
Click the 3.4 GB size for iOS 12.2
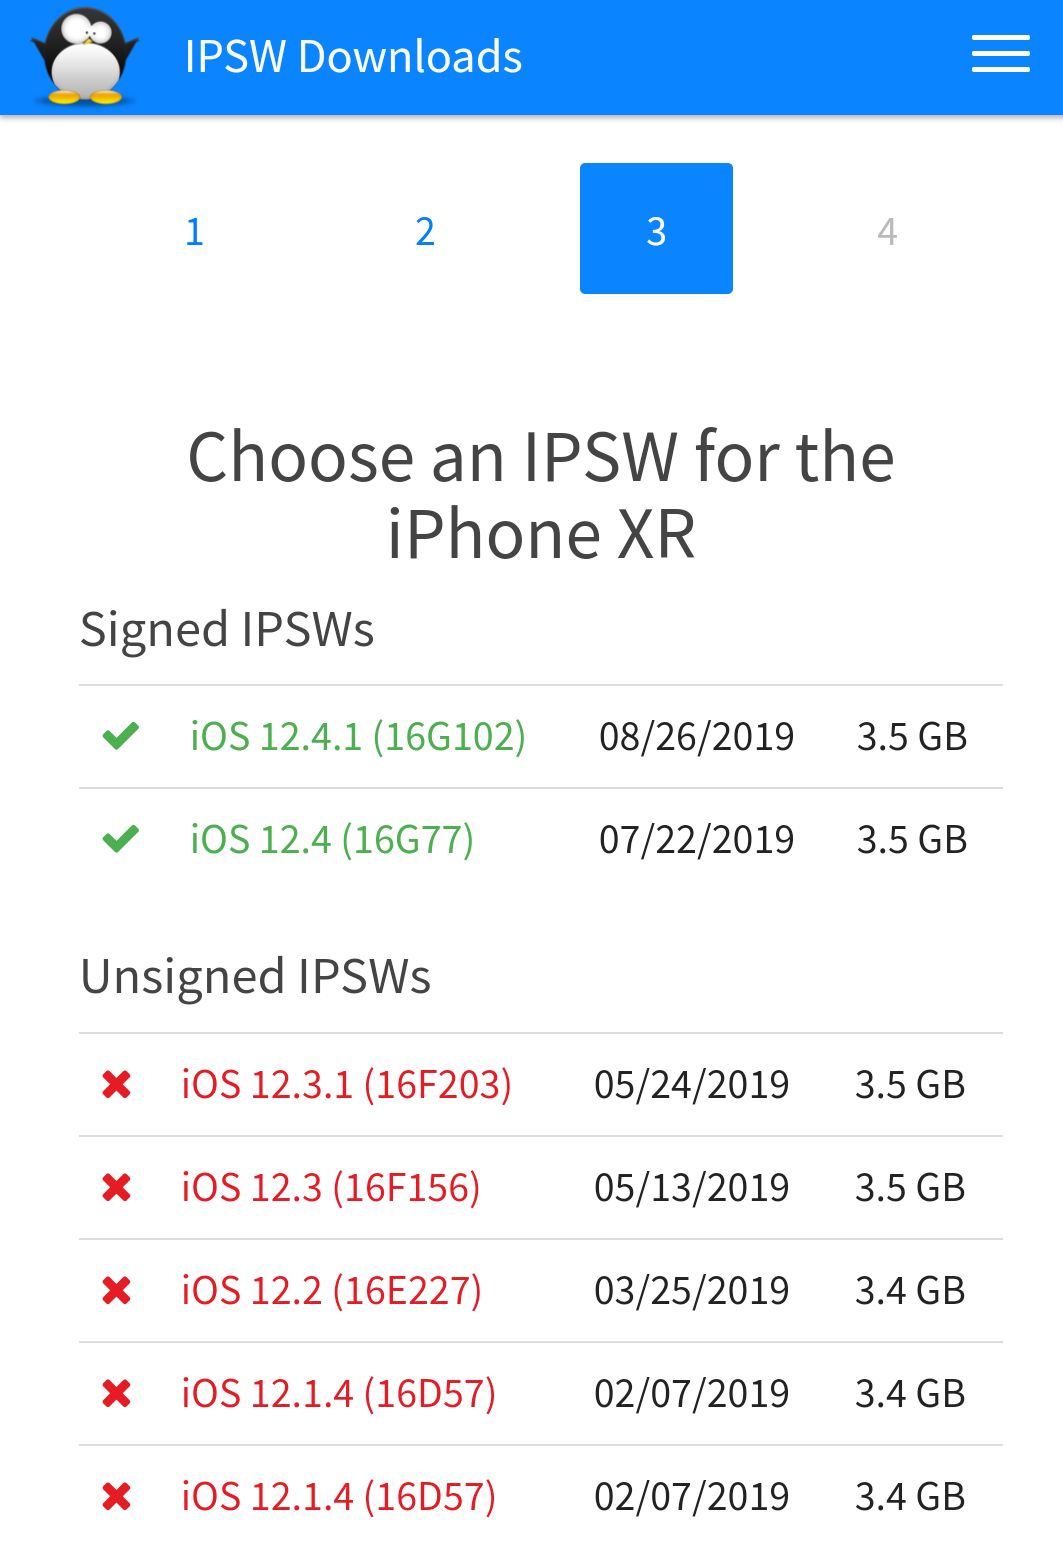(910, 1291)
